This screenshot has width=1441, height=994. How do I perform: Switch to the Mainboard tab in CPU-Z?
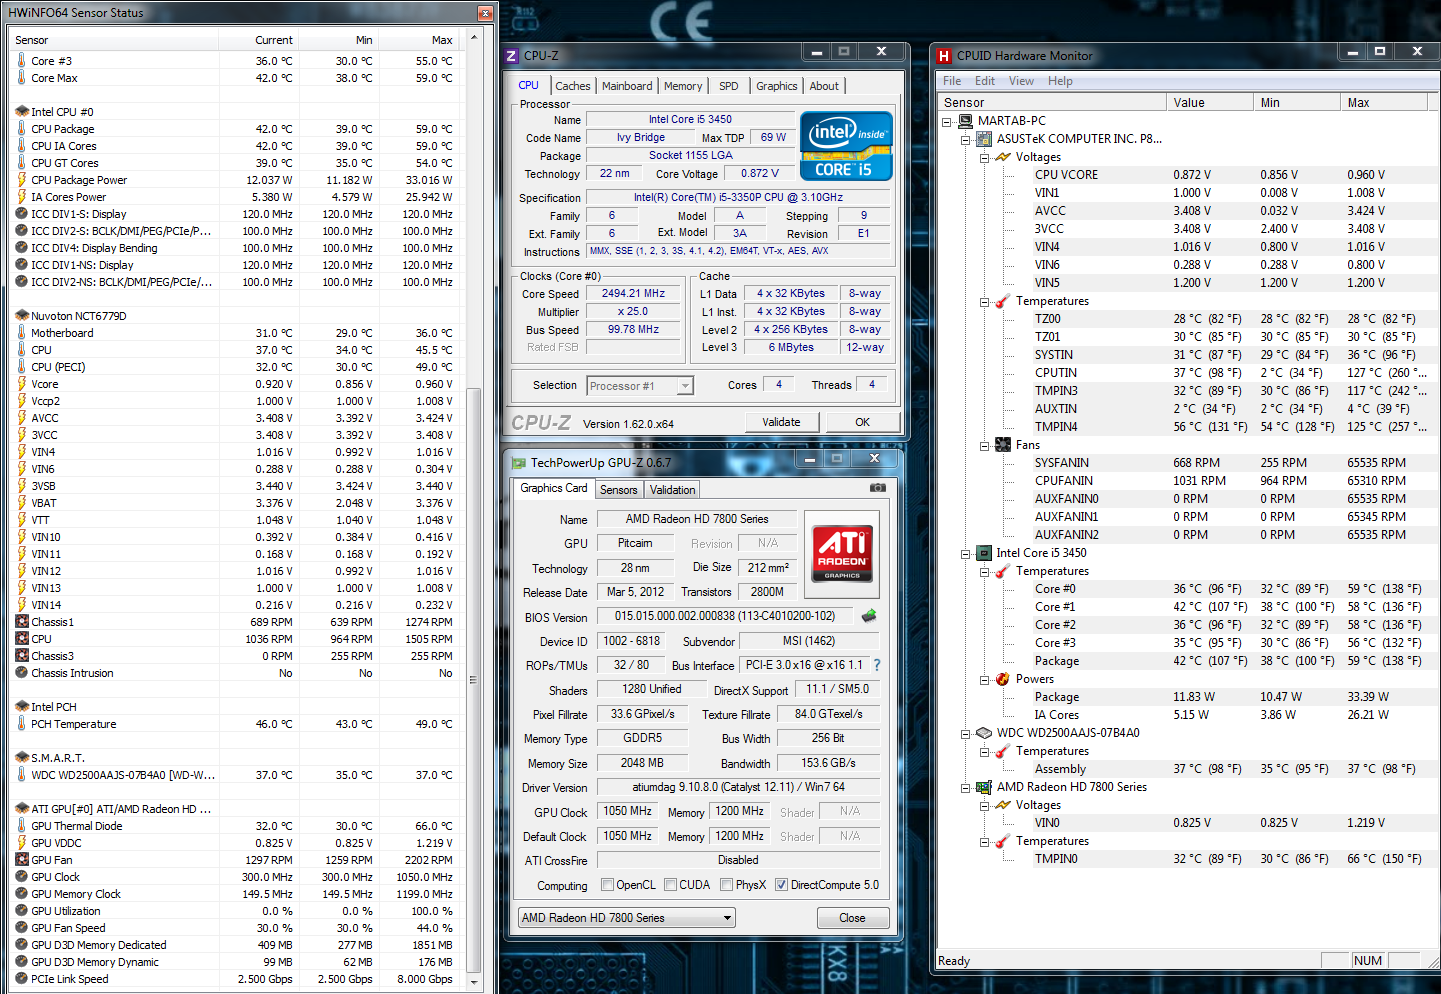pos(626,86)
